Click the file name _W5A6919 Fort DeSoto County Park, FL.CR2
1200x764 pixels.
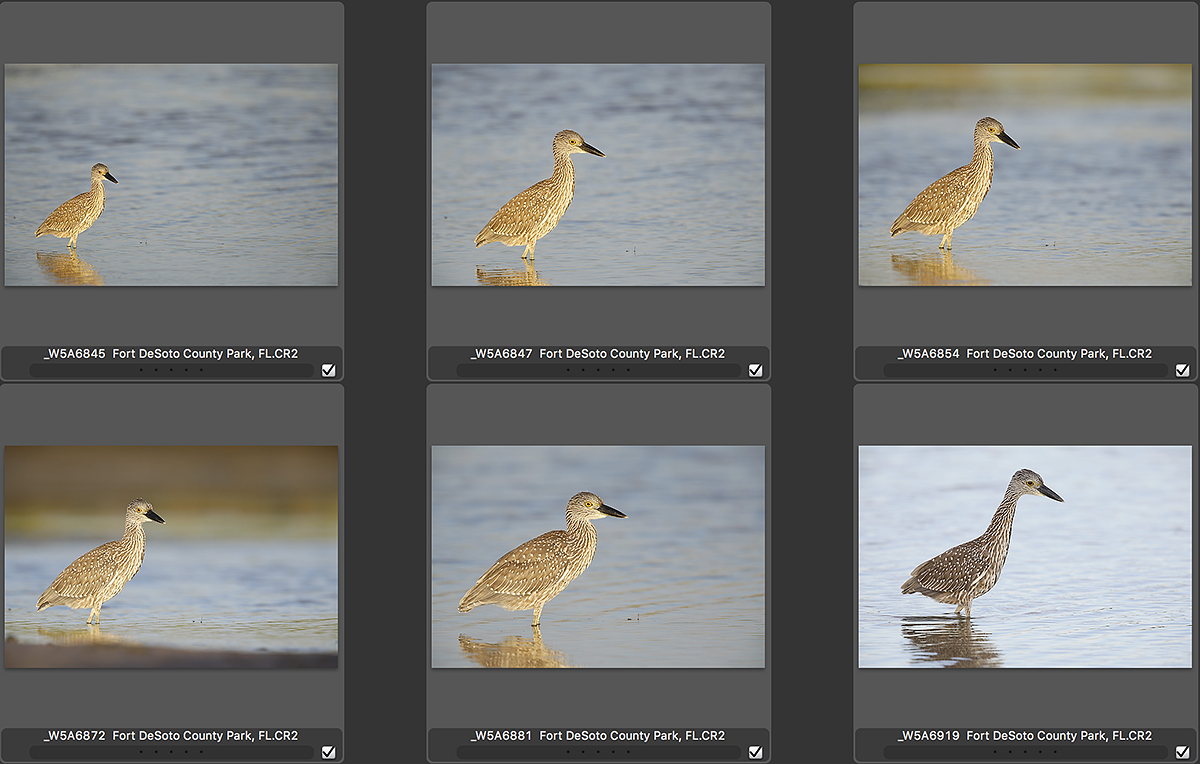(x=1025, y=736)
